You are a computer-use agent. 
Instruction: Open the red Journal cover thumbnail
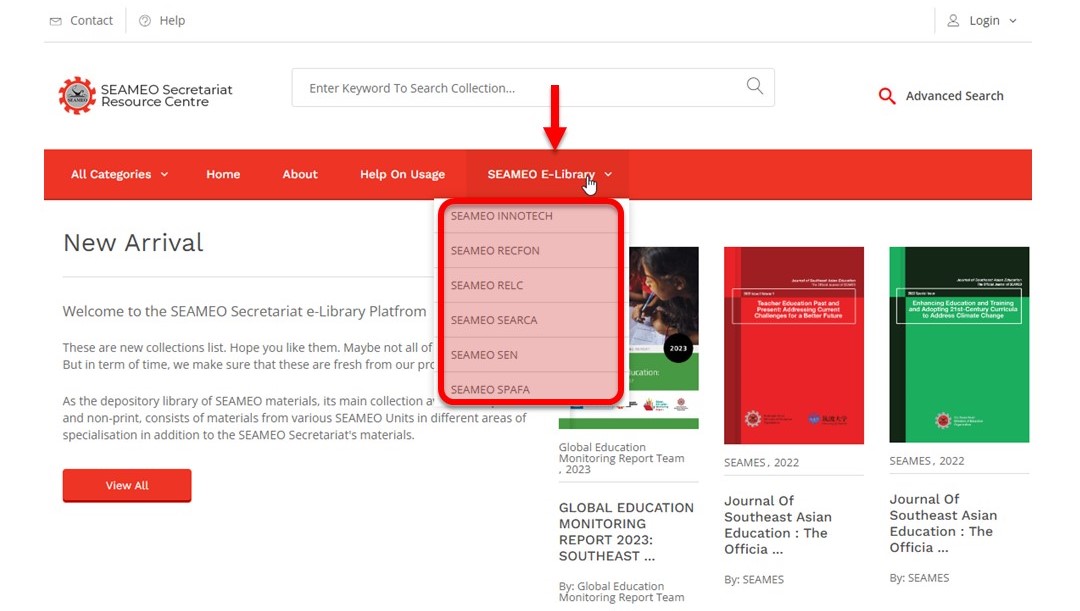793,345
